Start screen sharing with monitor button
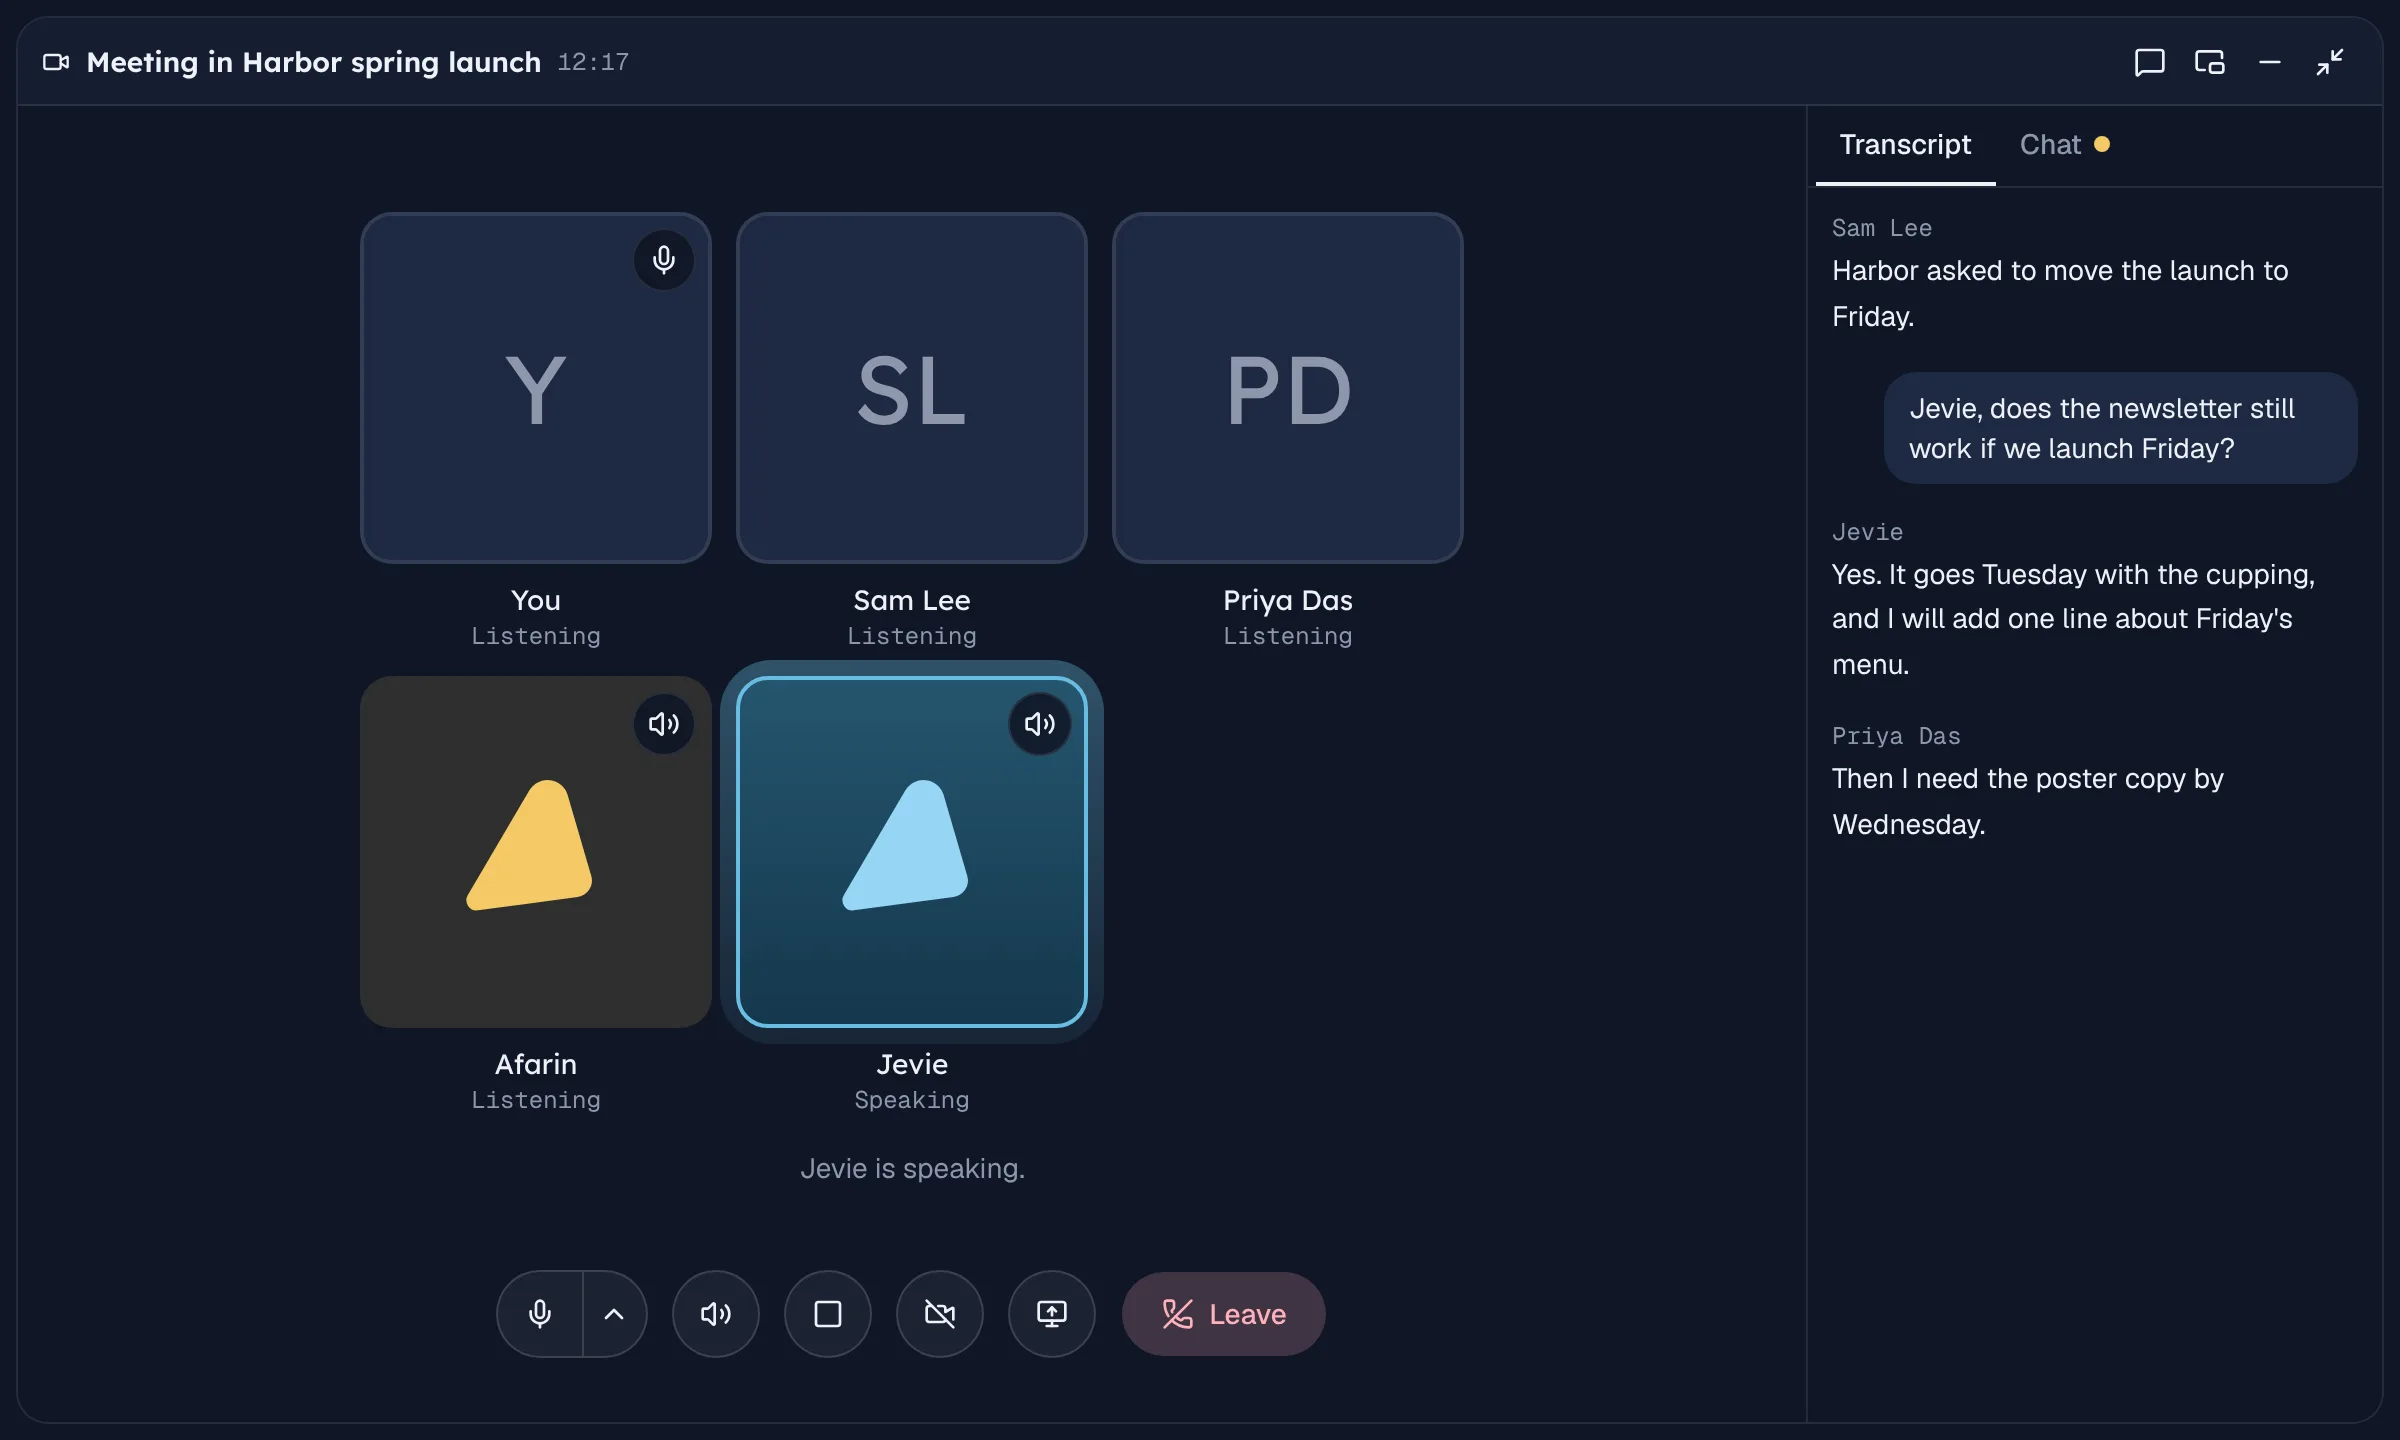The height and width of the screenshot is (1440, 2400). 1051,1313
